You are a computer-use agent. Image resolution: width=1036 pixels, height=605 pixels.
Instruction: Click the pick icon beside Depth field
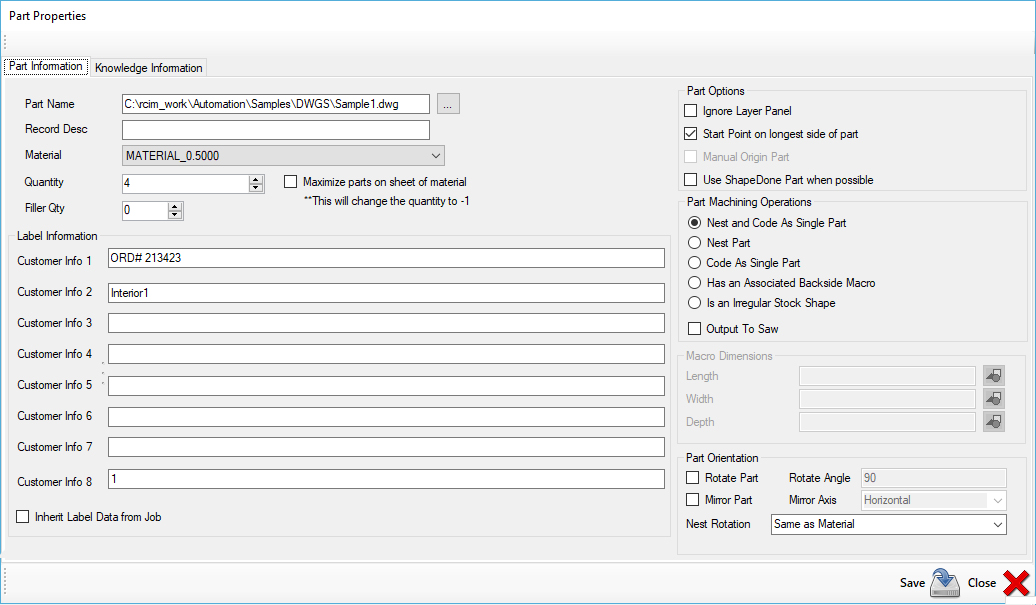click(x=993, y=422)
